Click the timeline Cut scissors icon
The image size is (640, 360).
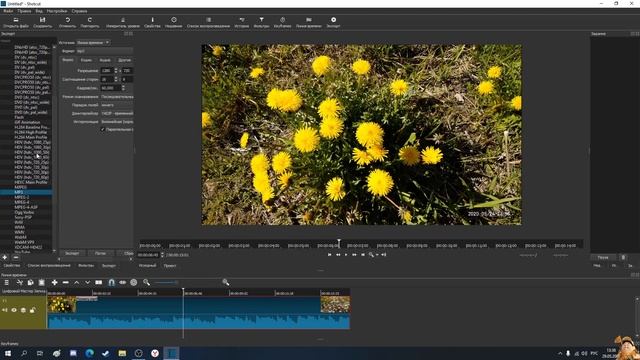[x=19, y=282]
